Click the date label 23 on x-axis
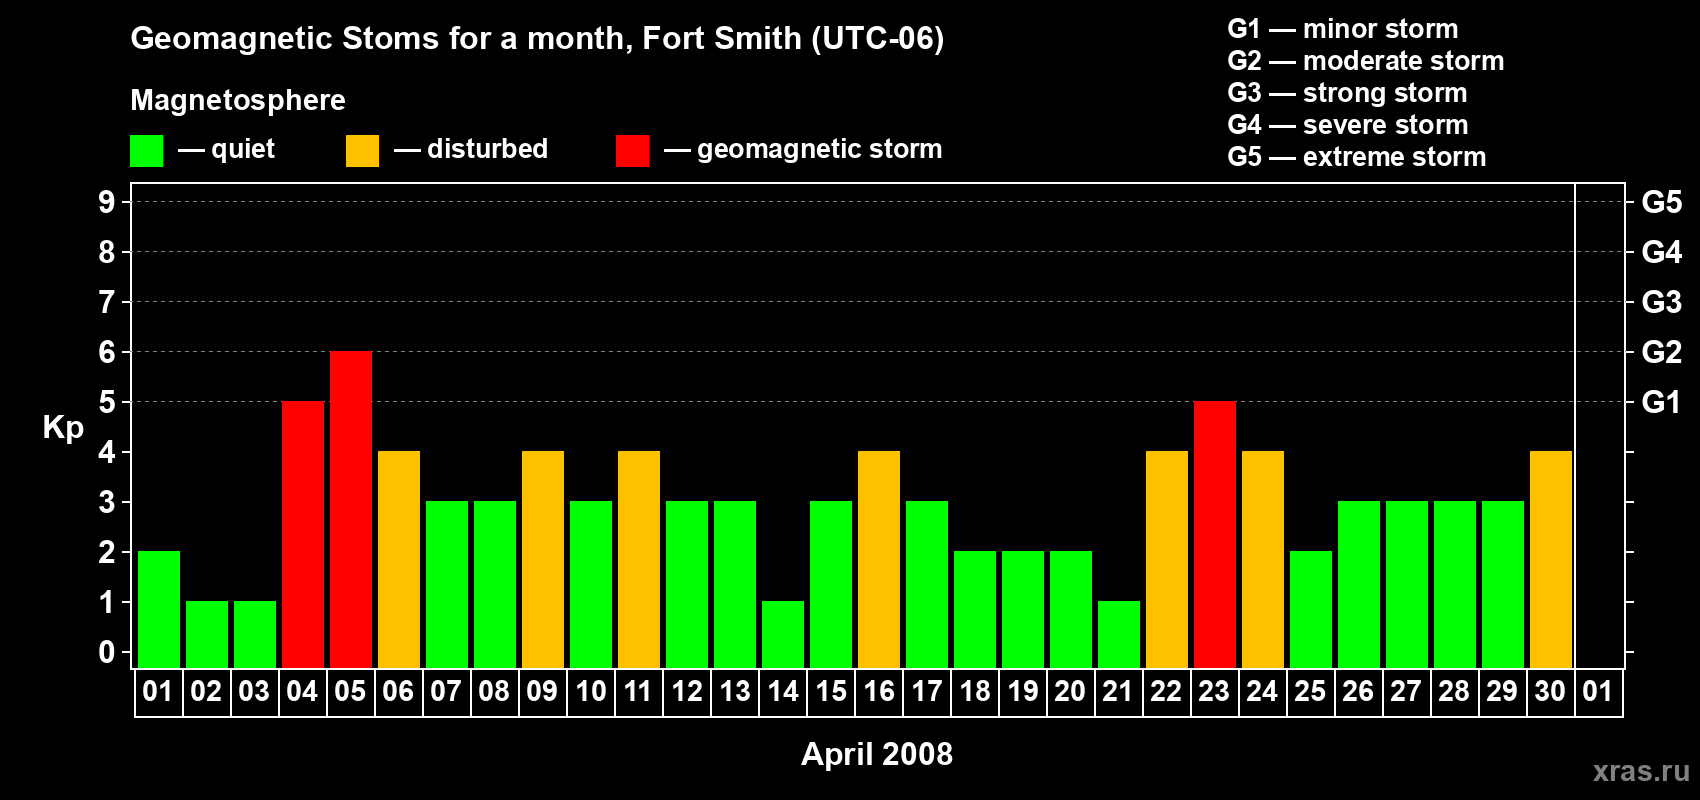 coord(1214,692)
